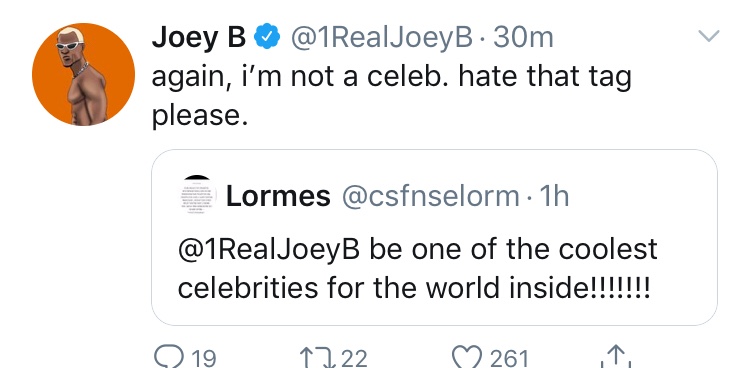This screenshot has width=750, height=368.
Task: Click the blue verified badge
Action: point(267,38)
